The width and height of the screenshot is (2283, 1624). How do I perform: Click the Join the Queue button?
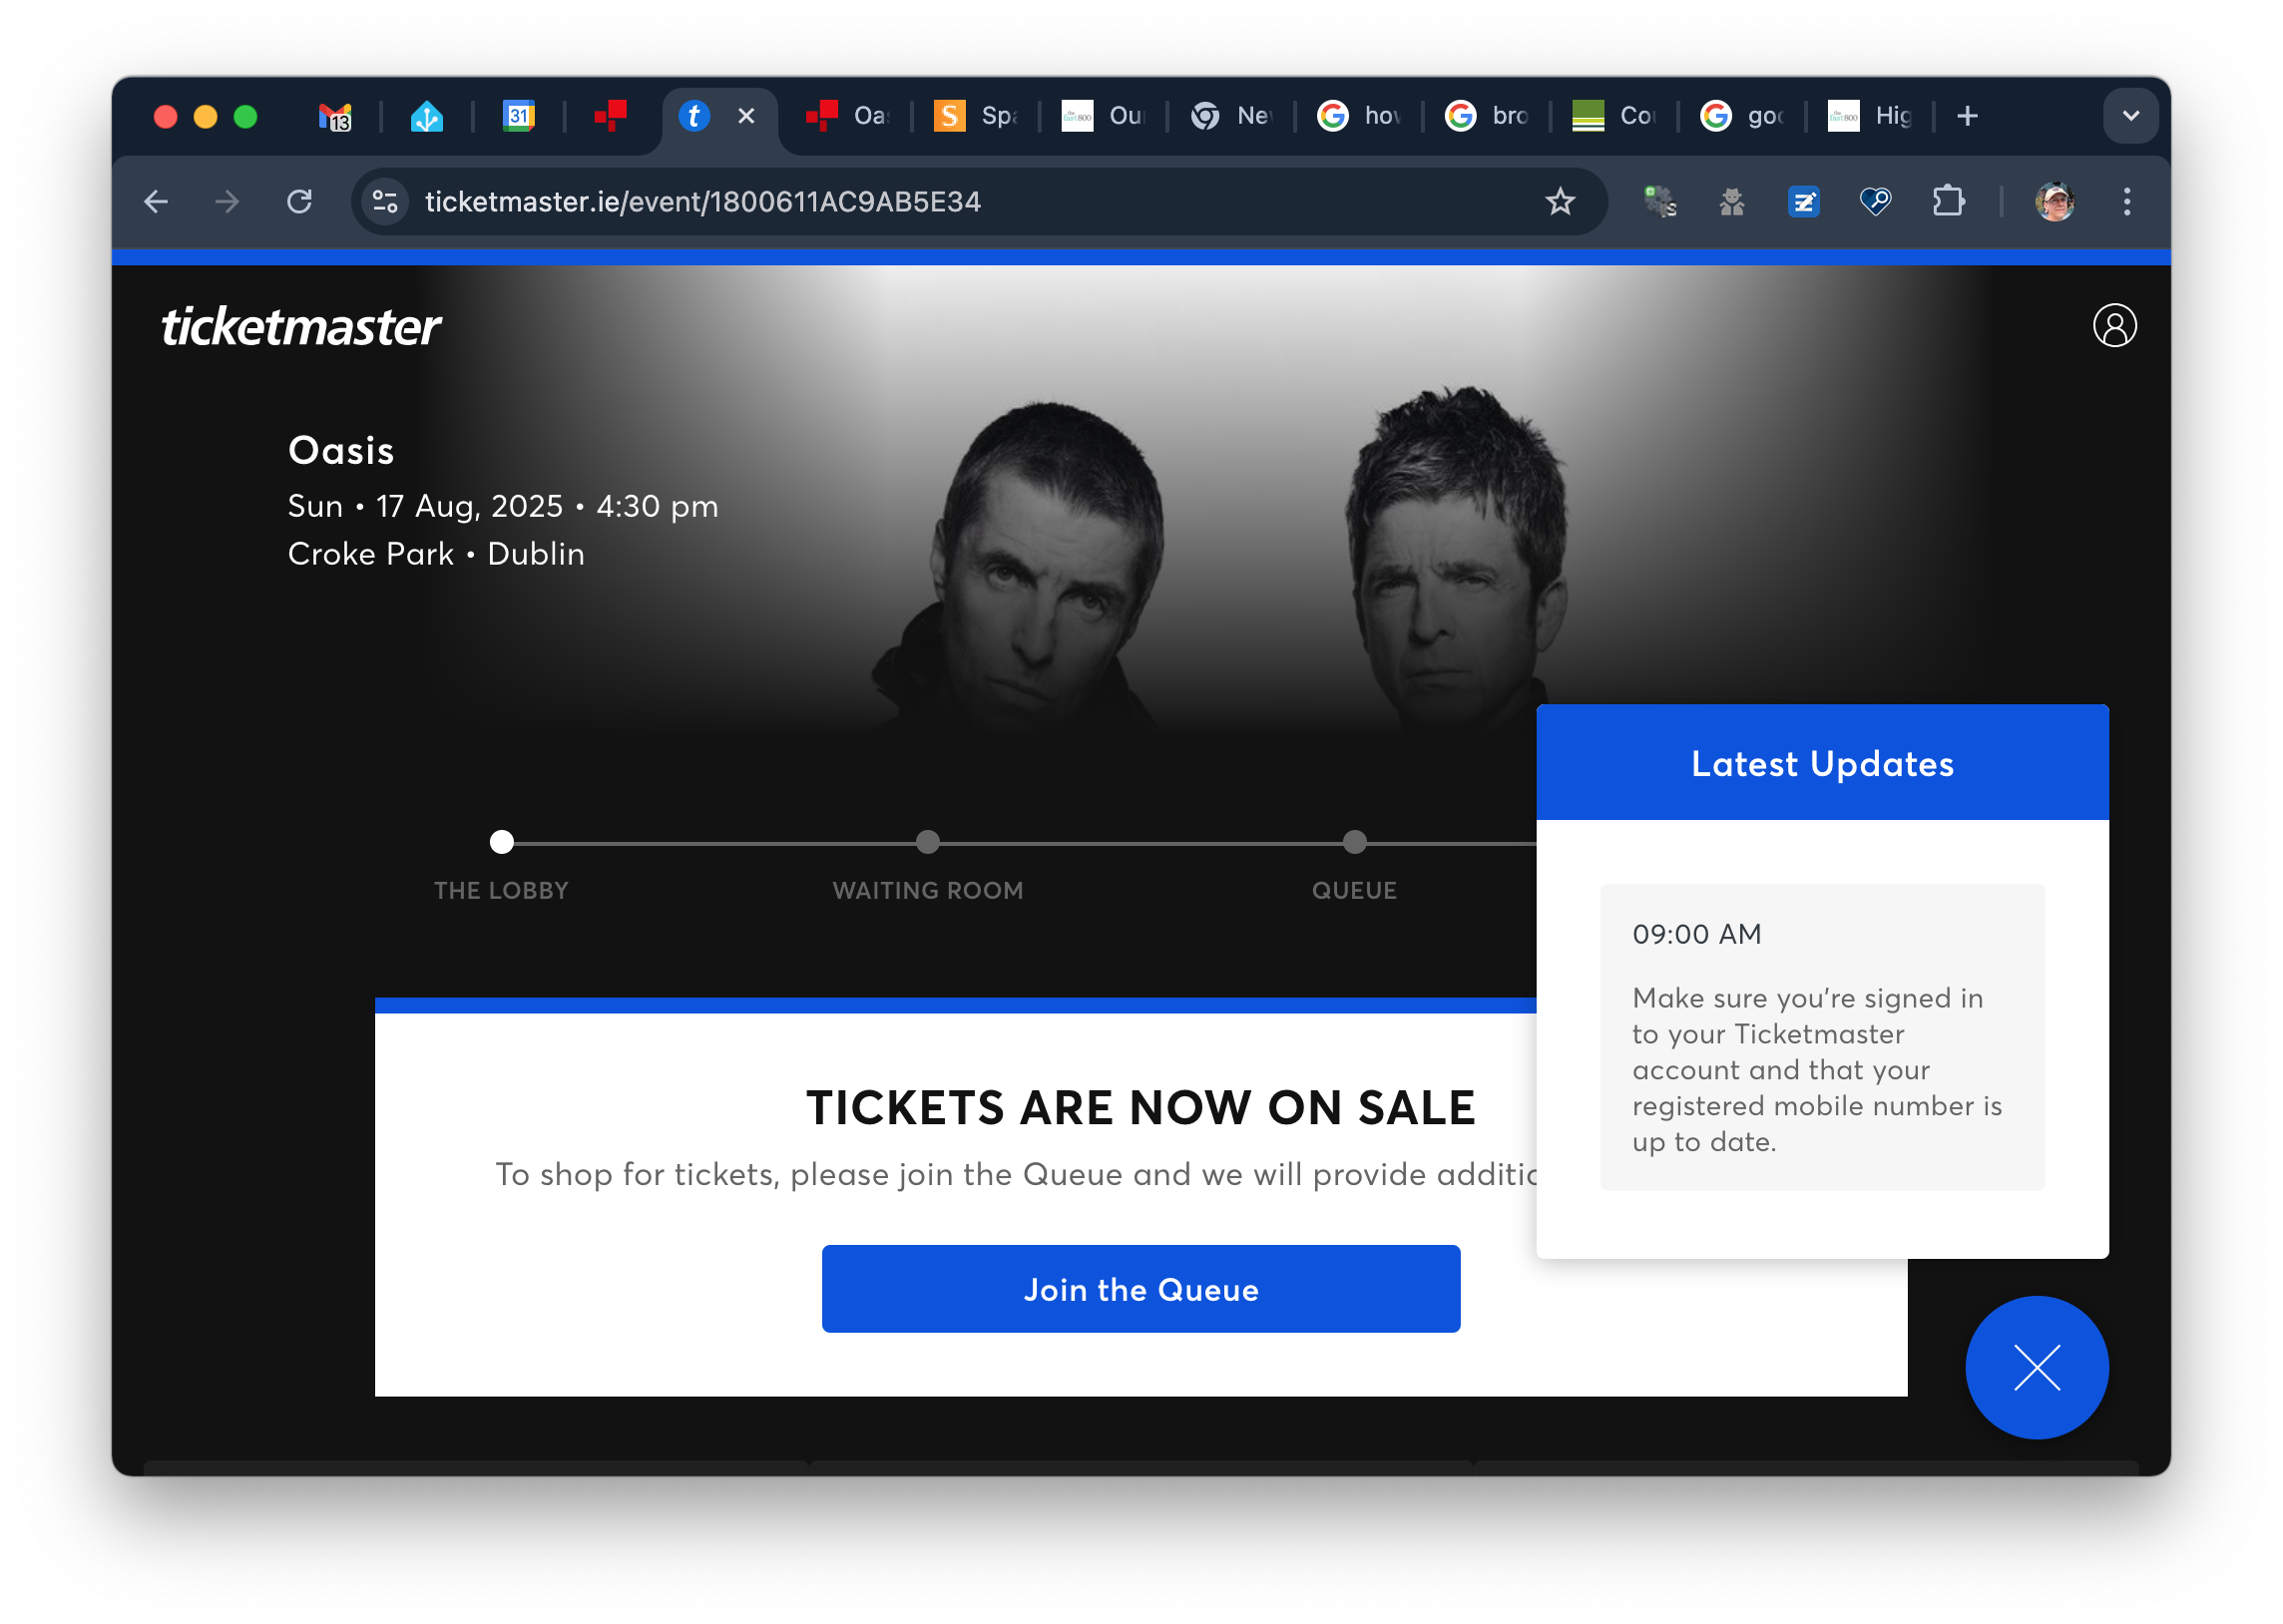[1141, 1289]
